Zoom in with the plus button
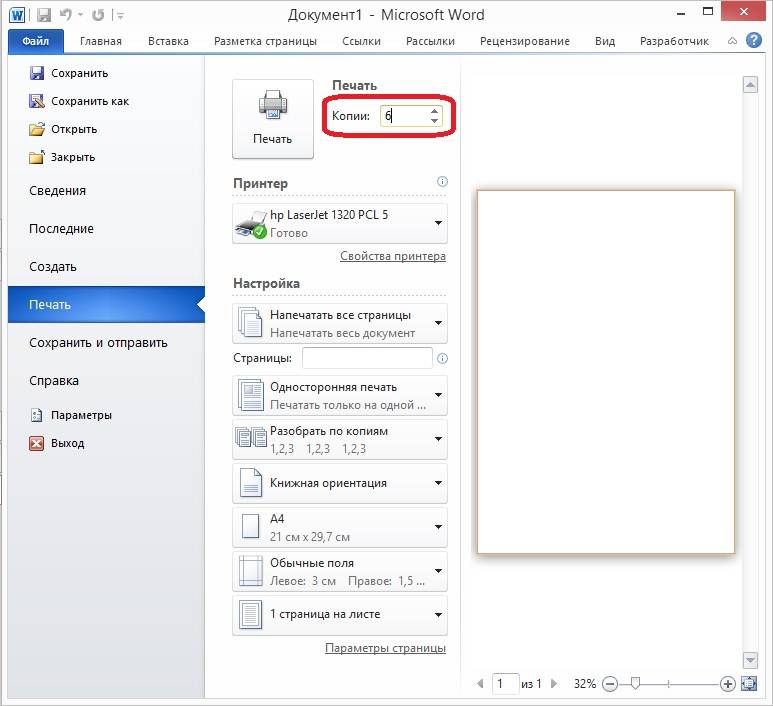This screenshot has height=706, width=773. pos(728,684)
